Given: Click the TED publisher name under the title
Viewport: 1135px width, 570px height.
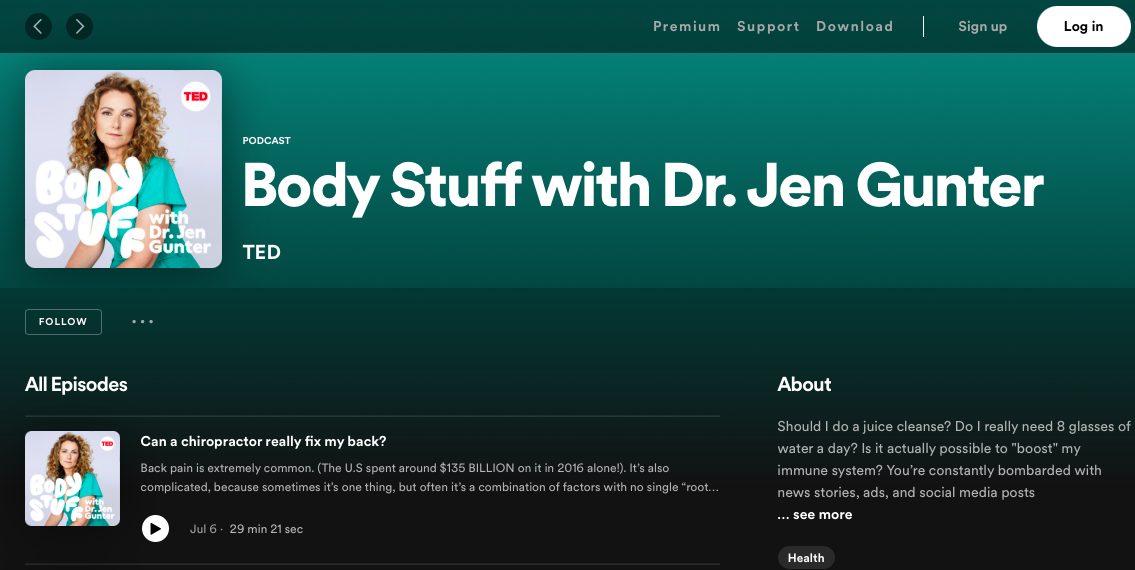Looking at the screenshot, I should pyautogui.click(x=261, y=252).
